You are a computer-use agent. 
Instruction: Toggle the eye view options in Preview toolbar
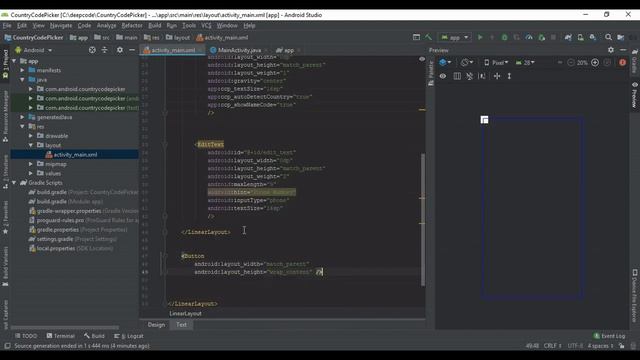pyautogui.click(x=443, y=76)
